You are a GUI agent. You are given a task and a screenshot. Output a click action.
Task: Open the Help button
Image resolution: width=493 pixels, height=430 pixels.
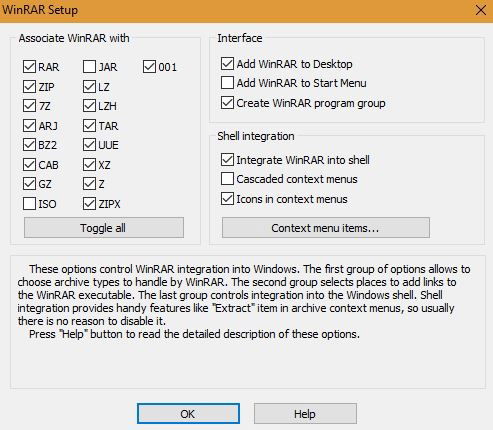[305, 414]
